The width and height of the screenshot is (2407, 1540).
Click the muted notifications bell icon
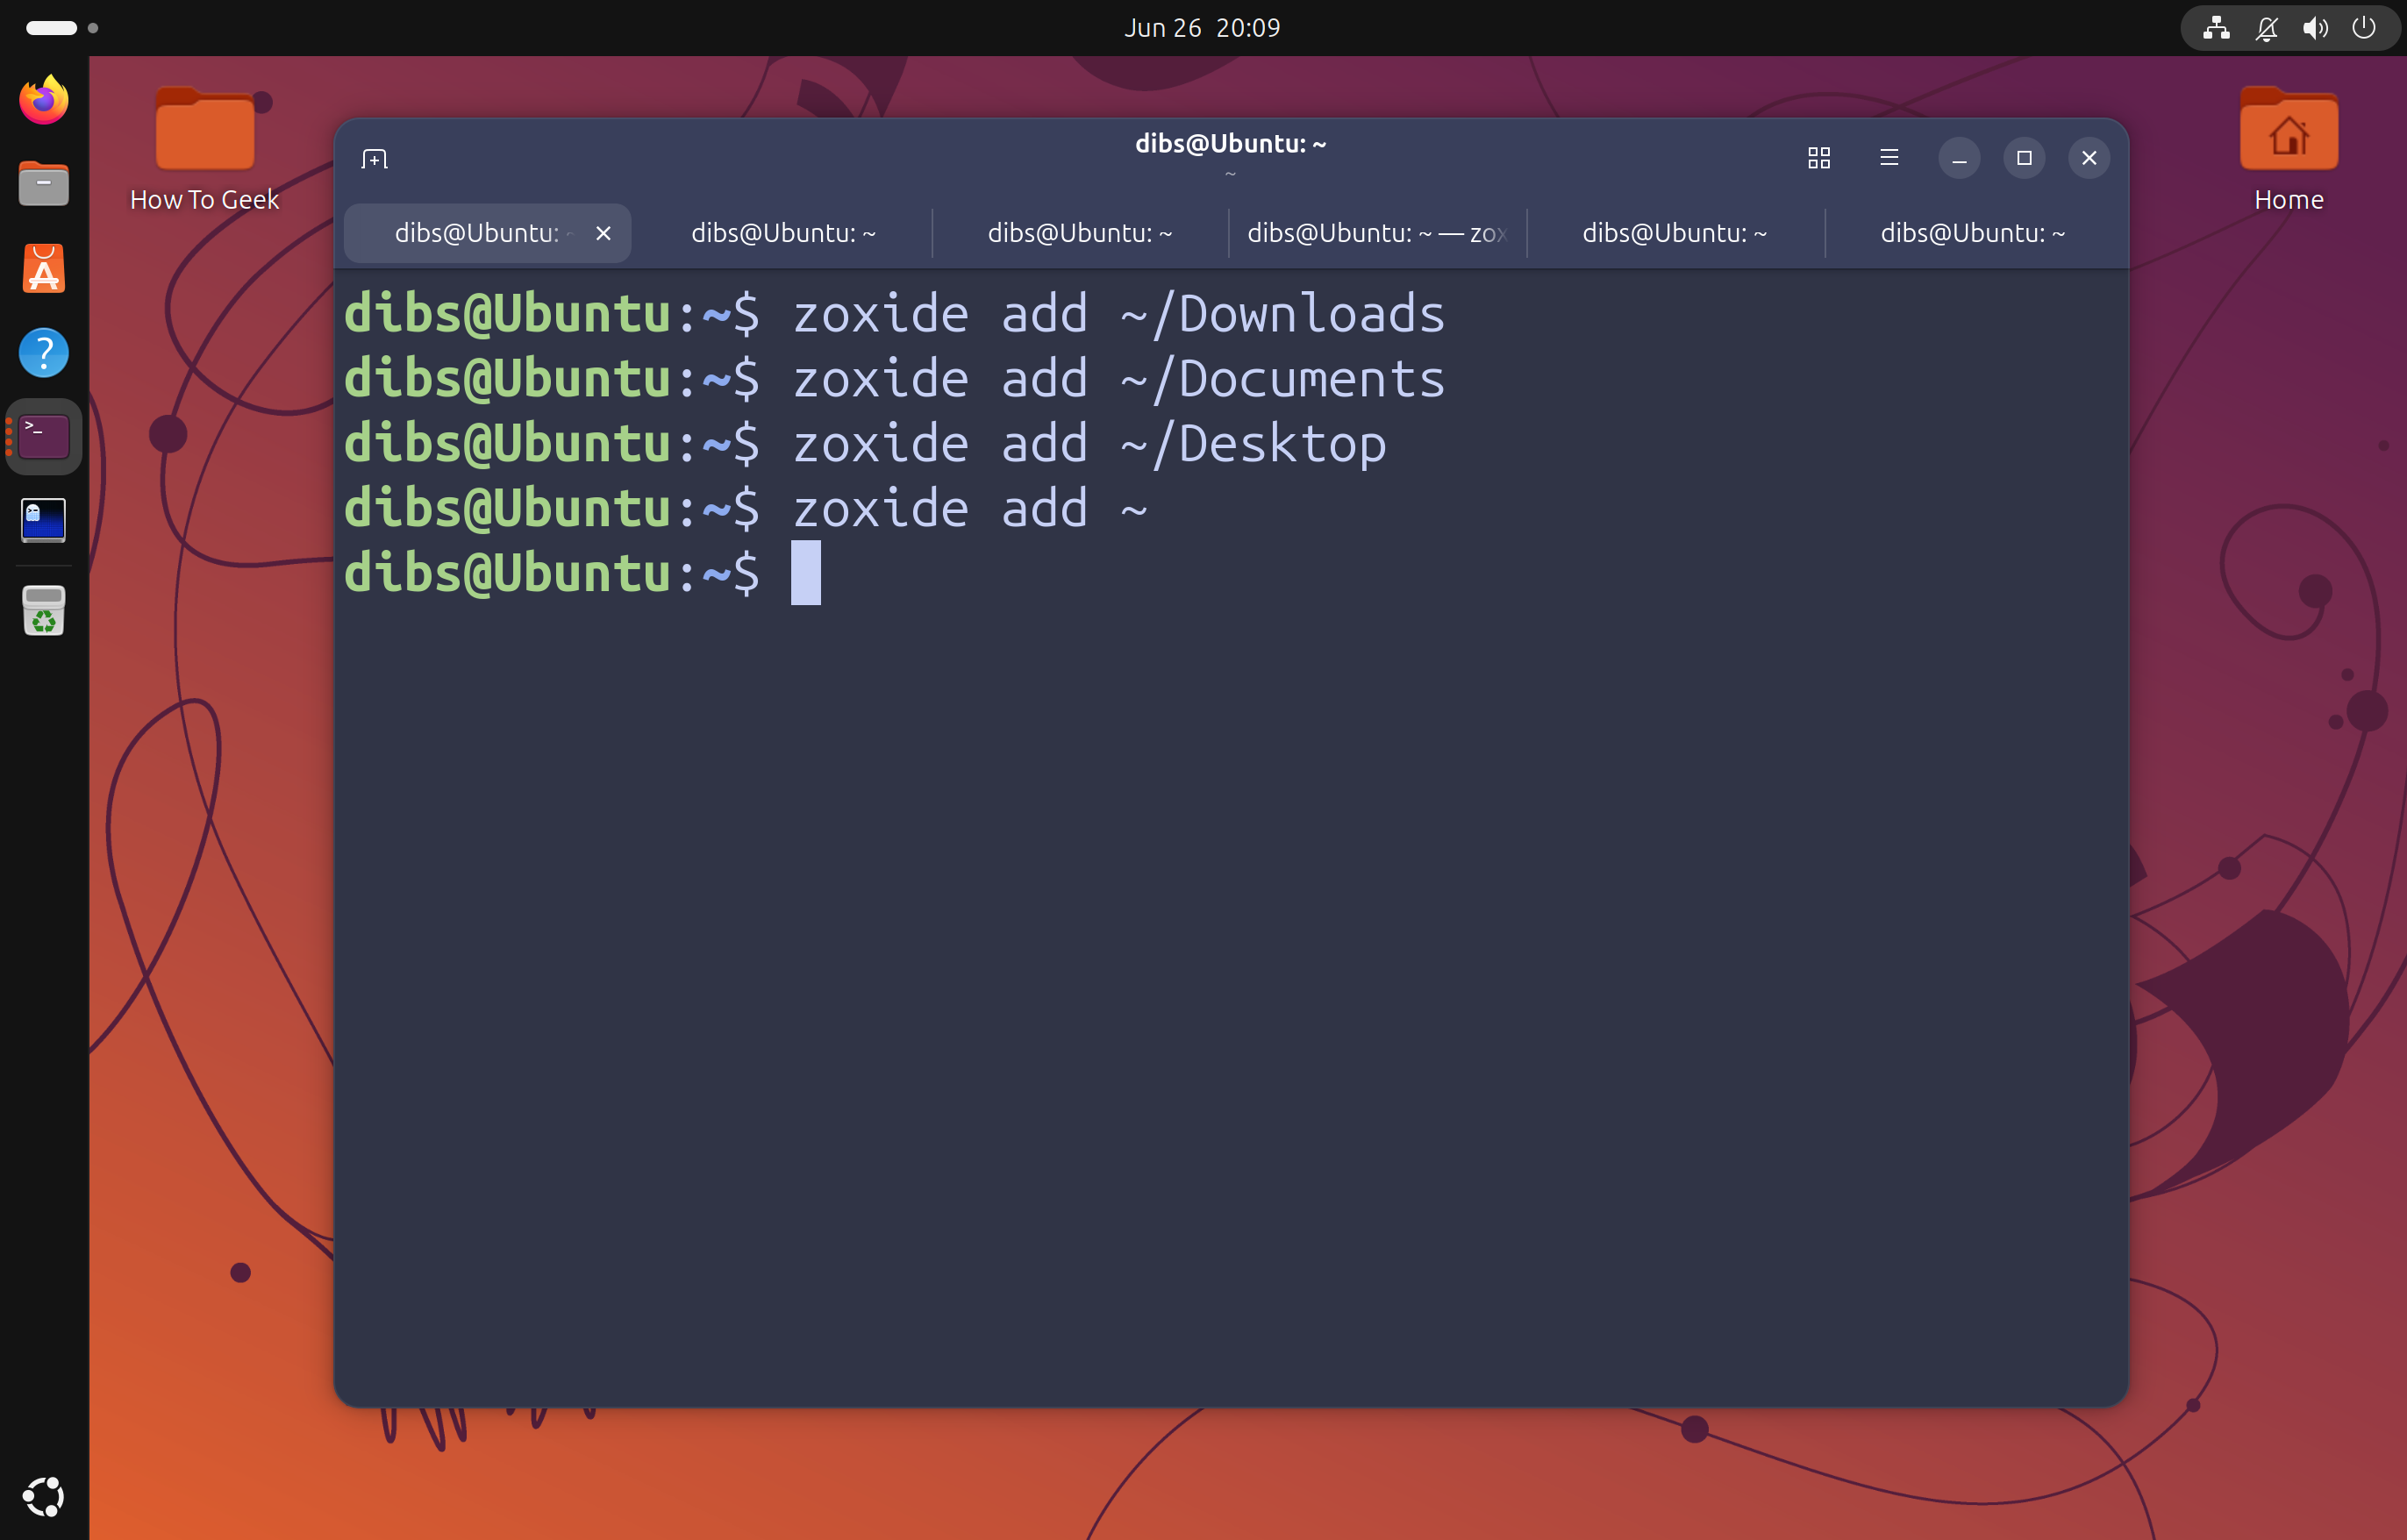click(x=2266, y=28)
